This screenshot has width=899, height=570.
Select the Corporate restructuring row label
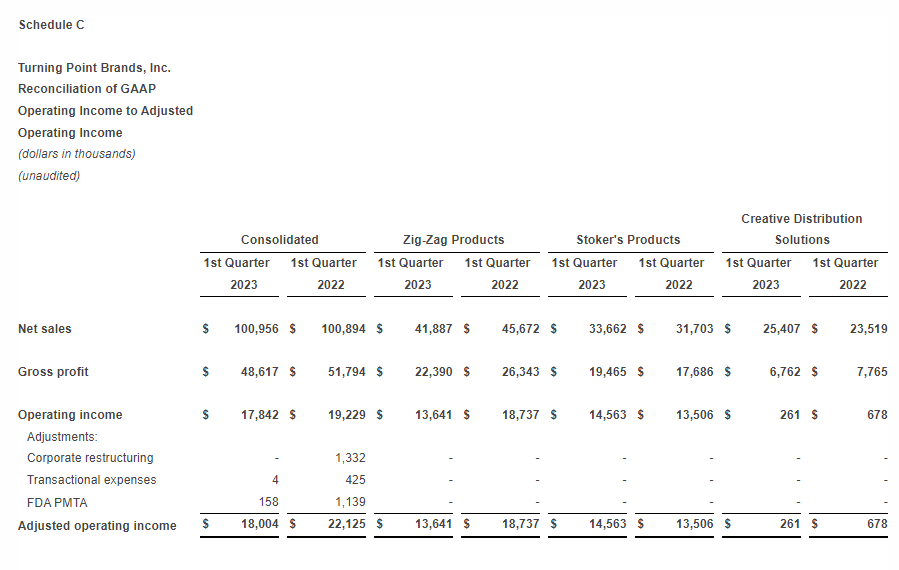[90, 458]
